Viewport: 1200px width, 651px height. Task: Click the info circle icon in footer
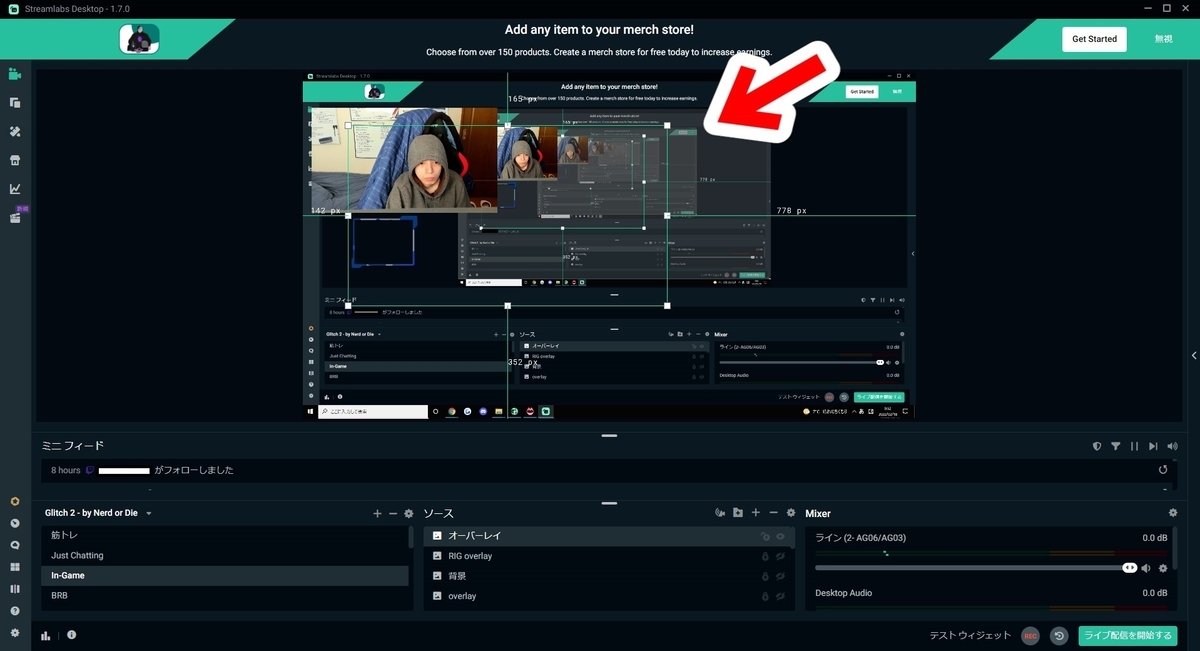pyautogui.click(x=71, y=635)
